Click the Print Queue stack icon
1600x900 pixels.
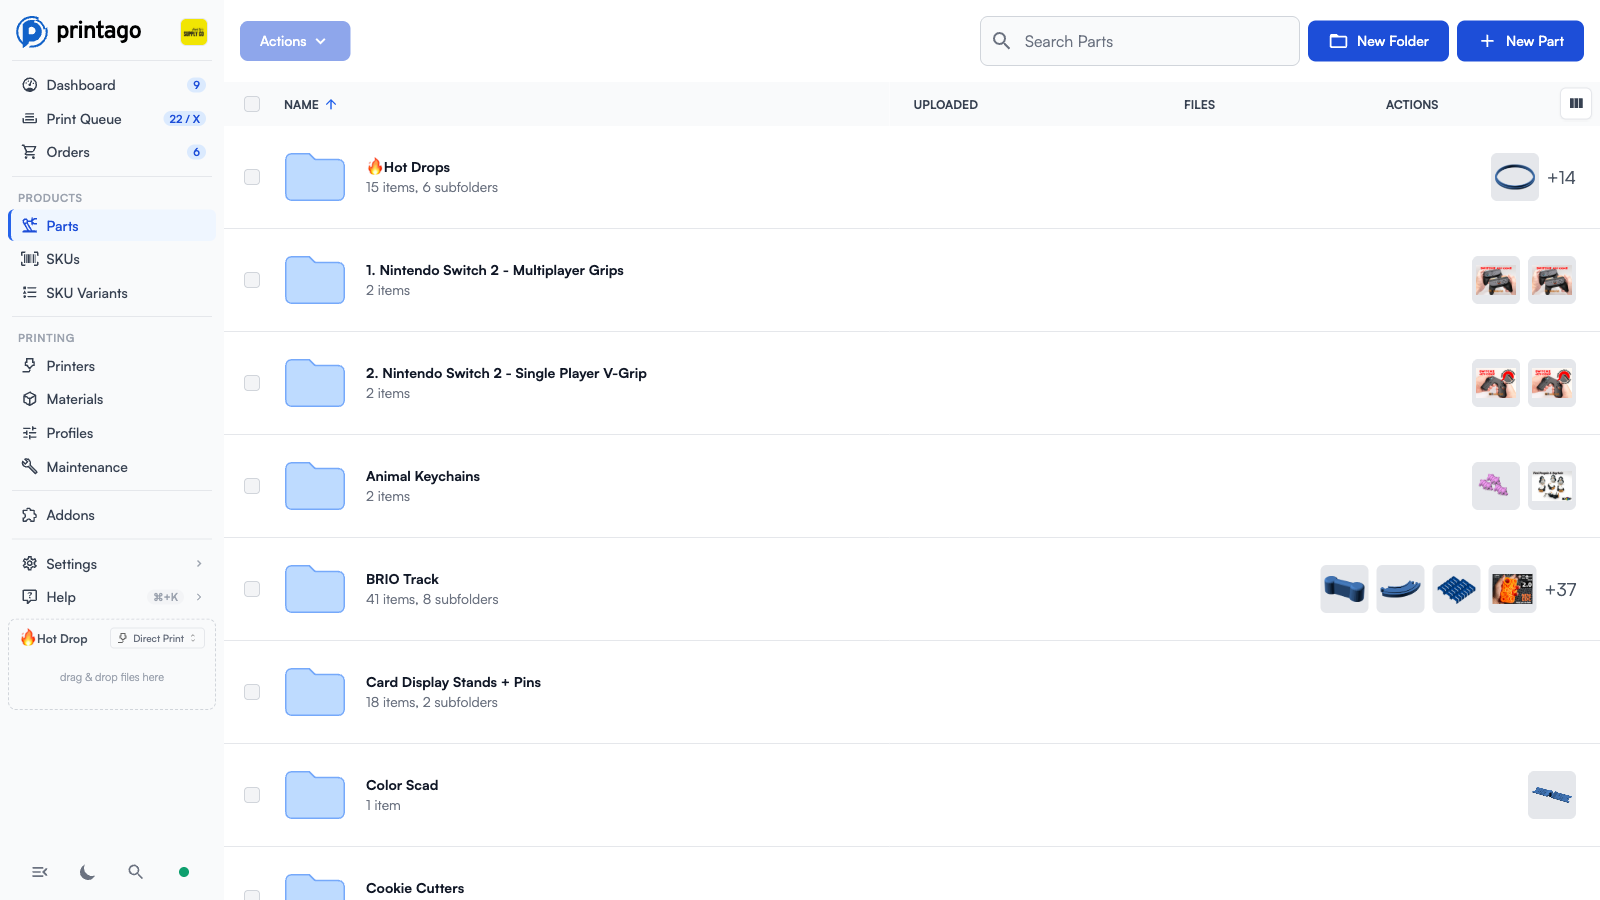[30, 119]
